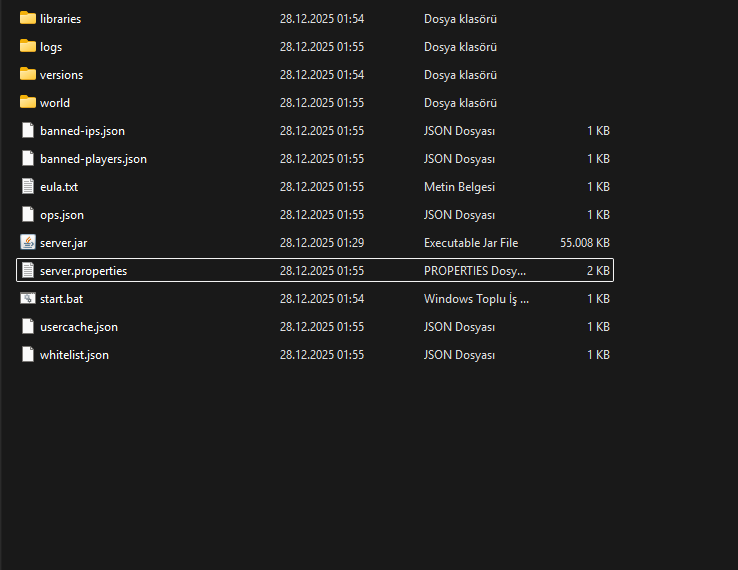738x570 pixels.
Task: Click the Executable Jar File type cell
Action: pyautogui.click(x=471, y=243)
